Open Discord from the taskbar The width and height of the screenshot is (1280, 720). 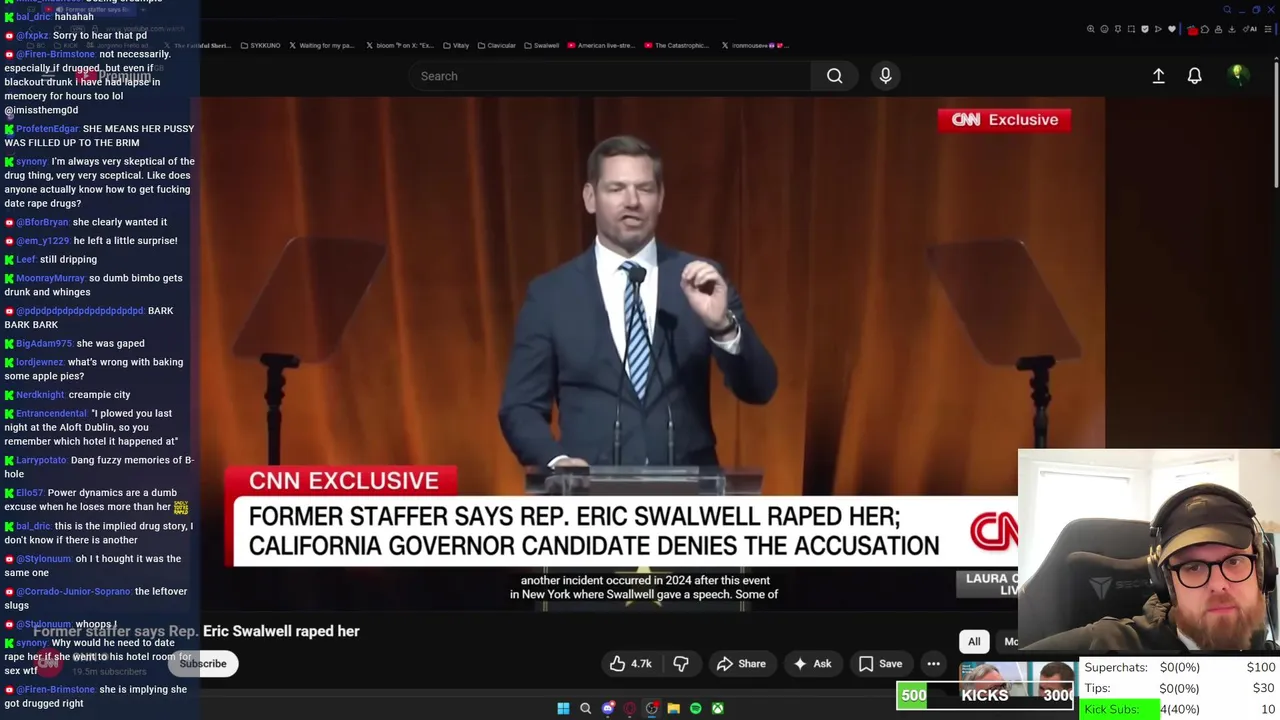(607, 708)
